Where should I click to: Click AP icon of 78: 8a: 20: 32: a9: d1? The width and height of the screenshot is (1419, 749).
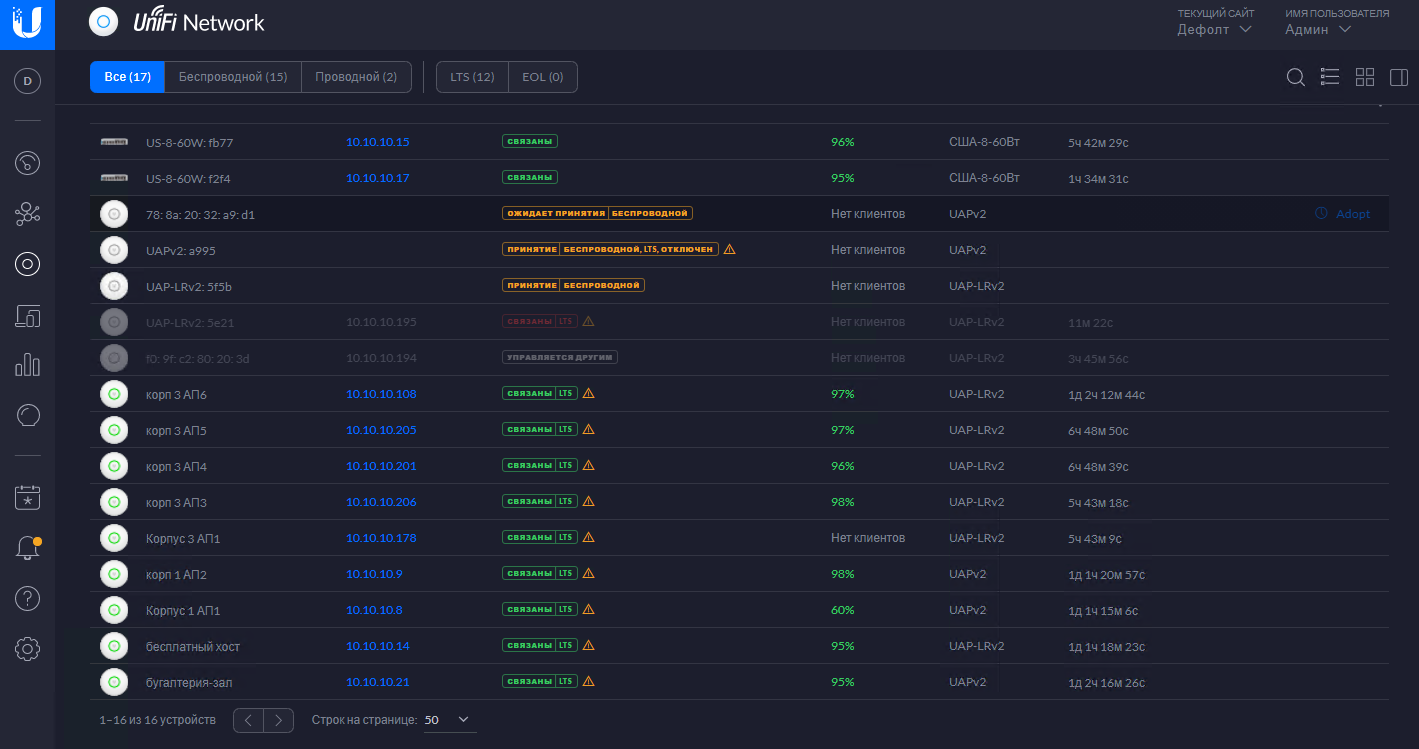click(x=114, y=214)
